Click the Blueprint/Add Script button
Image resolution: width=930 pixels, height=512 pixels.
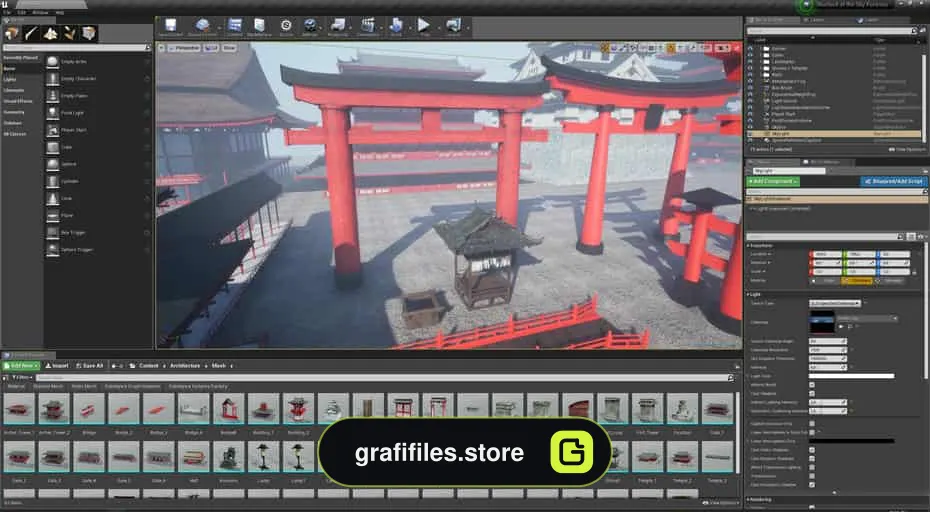coord(893,181)
